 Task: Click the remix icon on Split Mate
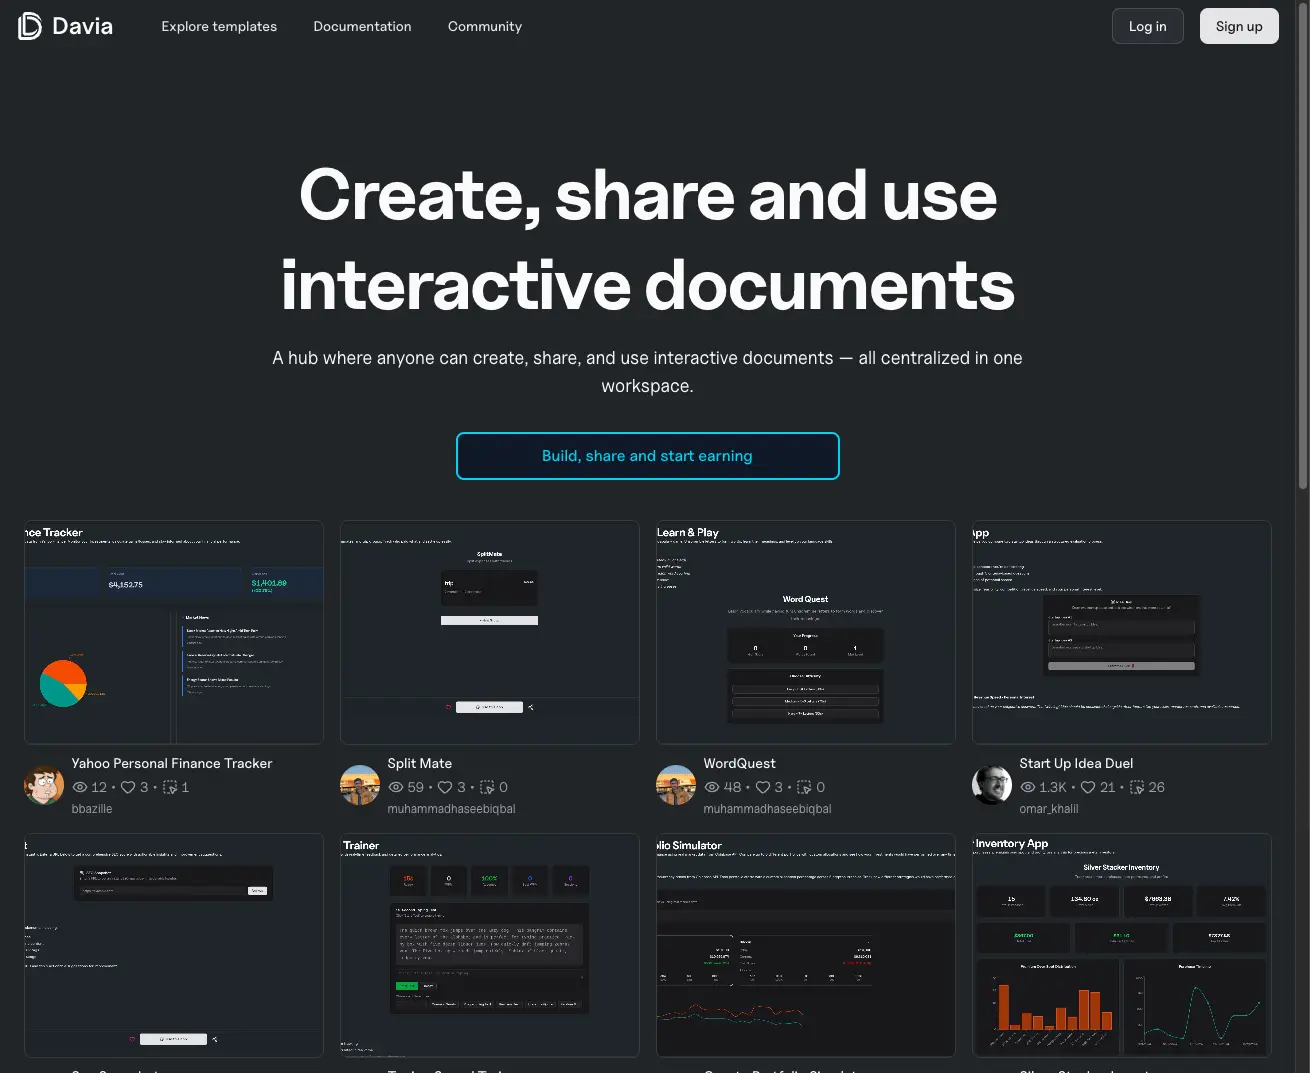[x=487, y=788]
